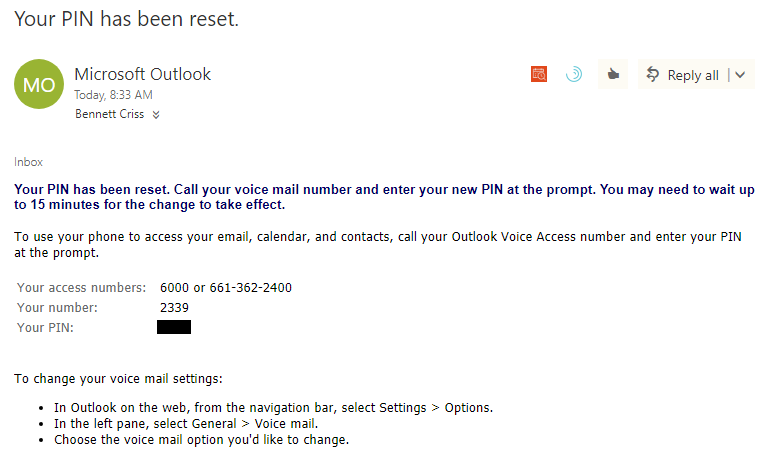Like this message with thumbs-up icon
Screen dimensions: 773x473
click(x=613, y=74)
